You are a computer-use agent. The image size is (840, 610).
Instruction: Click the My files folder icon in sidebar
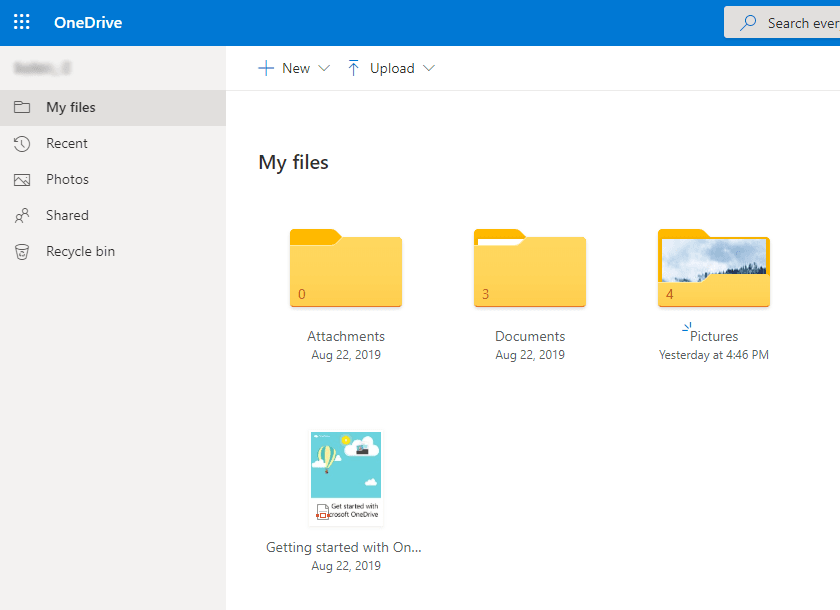22,107
